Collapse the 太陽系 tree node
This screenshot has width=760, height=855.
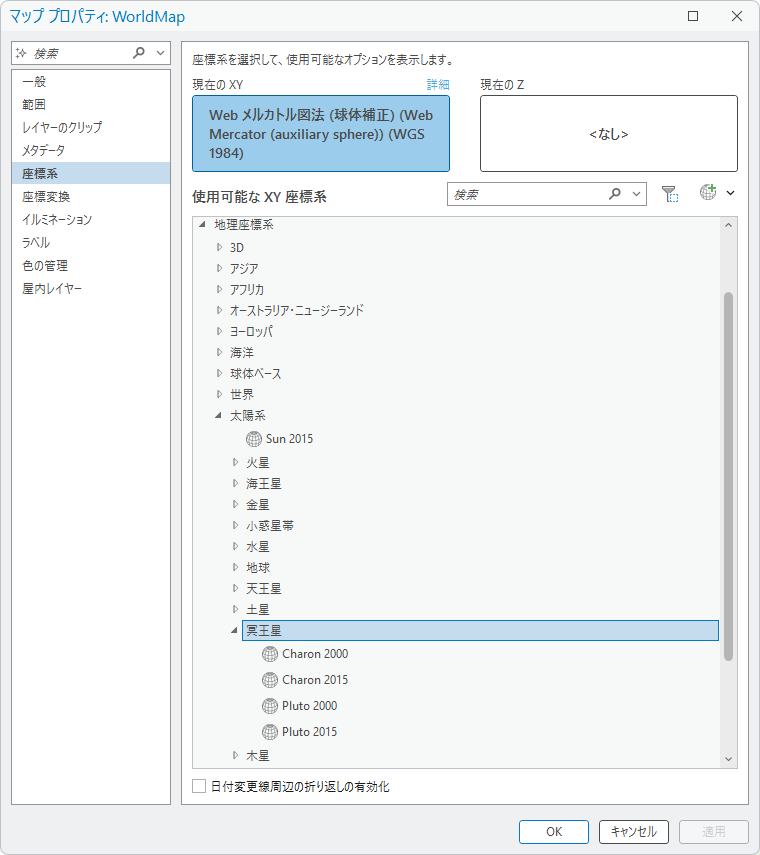219,415
